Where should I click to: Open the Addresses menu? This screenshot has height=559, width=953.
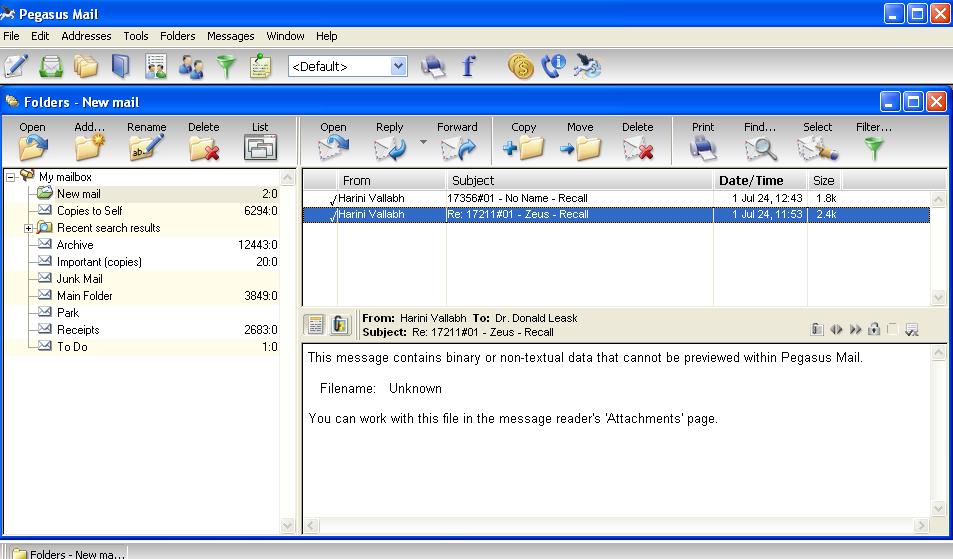click(x=86, y=36)
